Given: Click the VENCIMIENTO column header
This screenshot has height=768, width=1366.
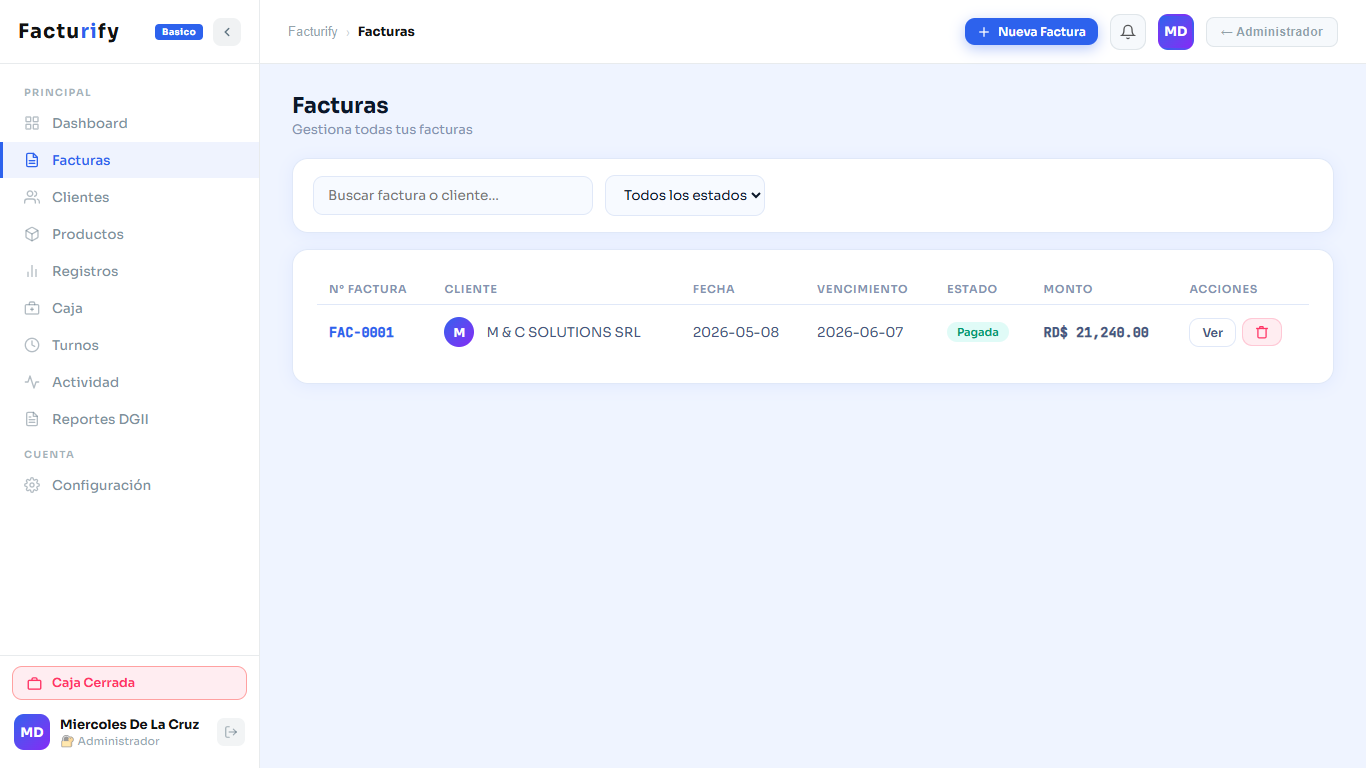Looking at the screenshot, I should [x=862, y=289].
